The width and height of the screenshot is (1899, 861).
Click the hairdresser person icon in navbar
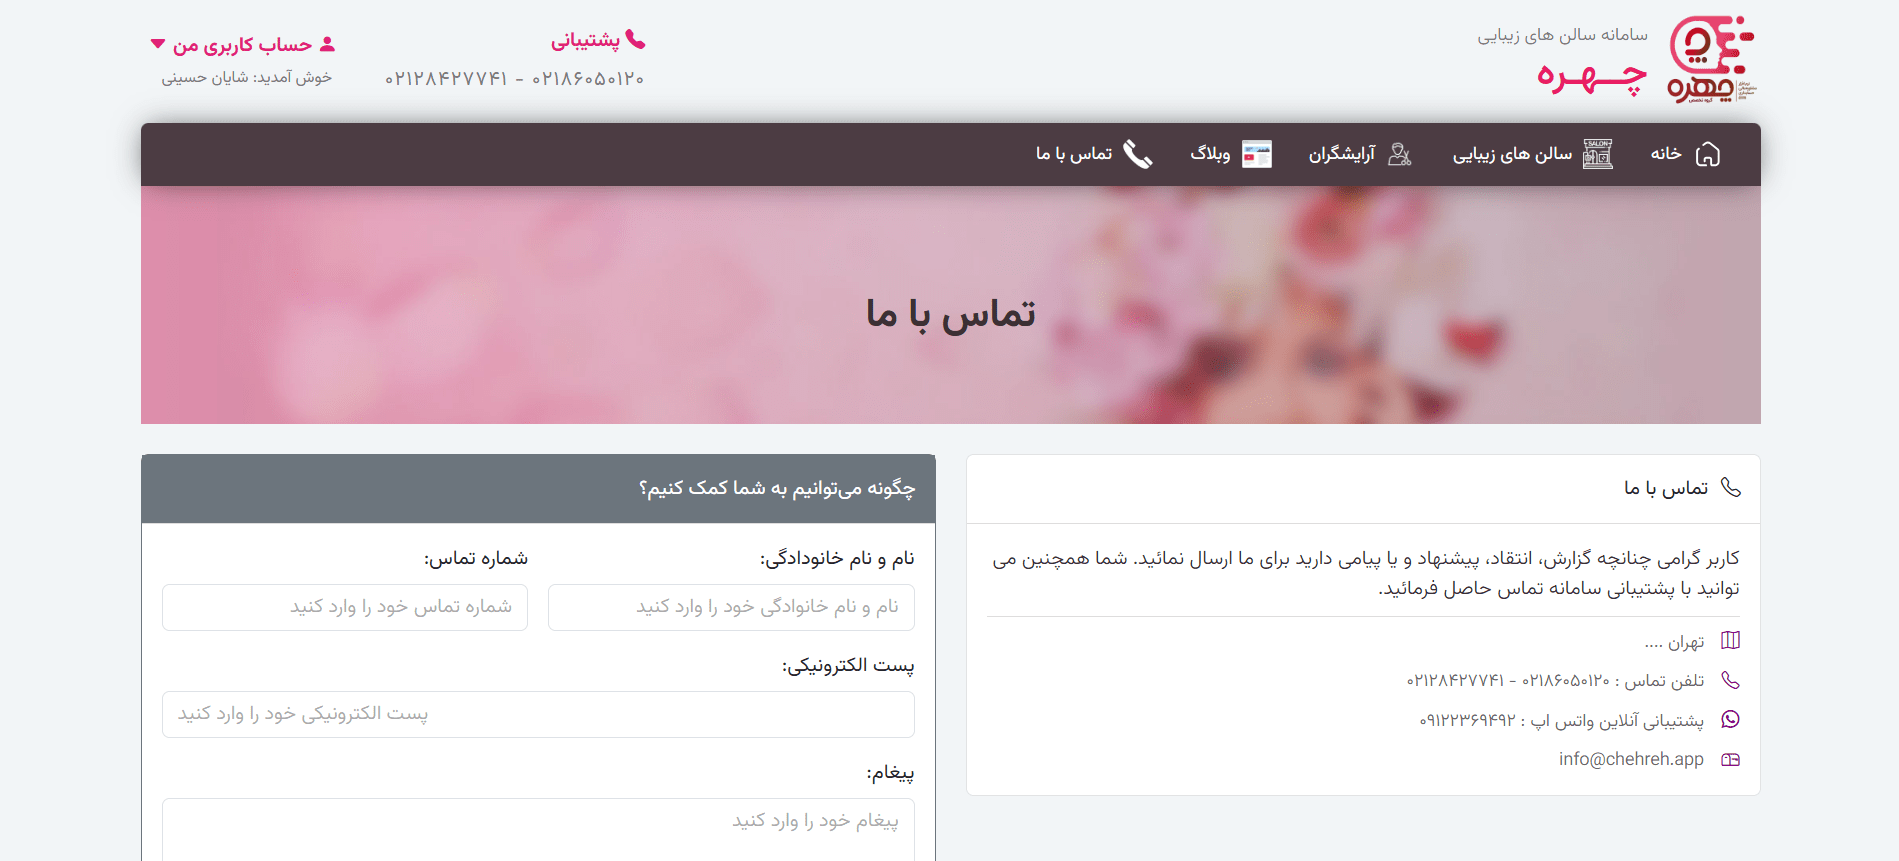click(1400, 154)
